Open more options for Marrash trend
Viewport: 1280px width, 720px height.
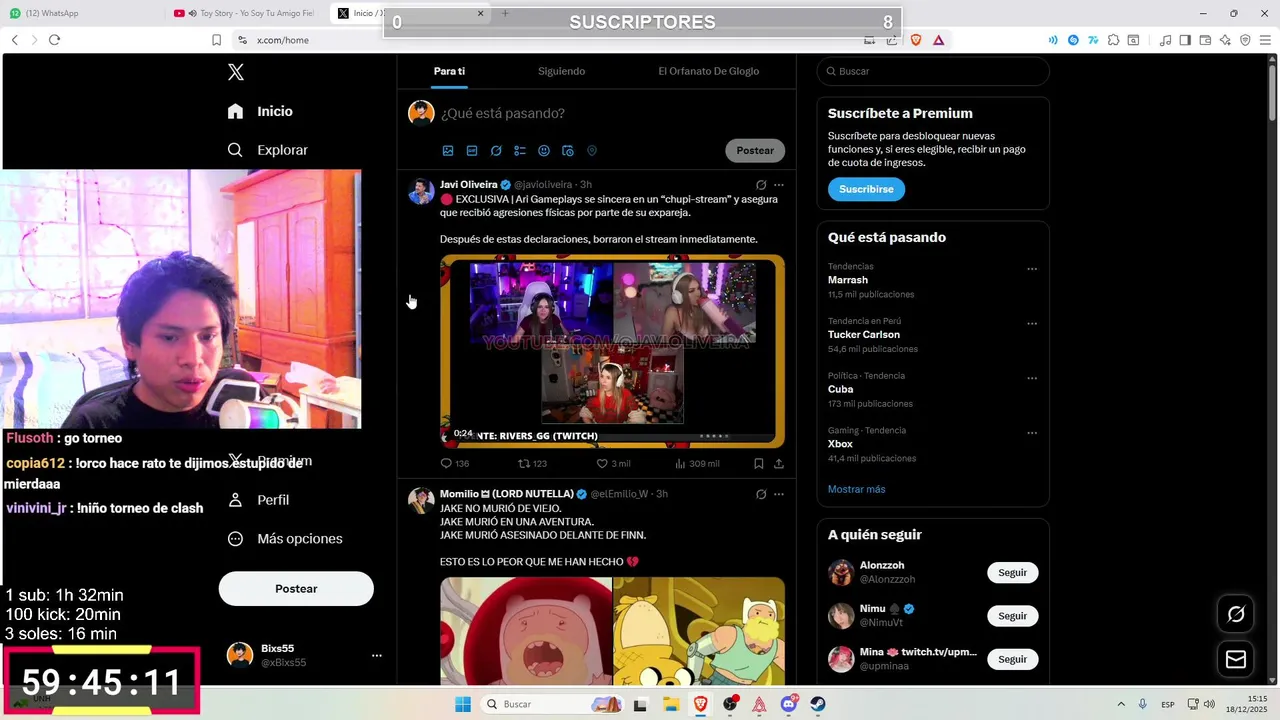[1032, 269]
